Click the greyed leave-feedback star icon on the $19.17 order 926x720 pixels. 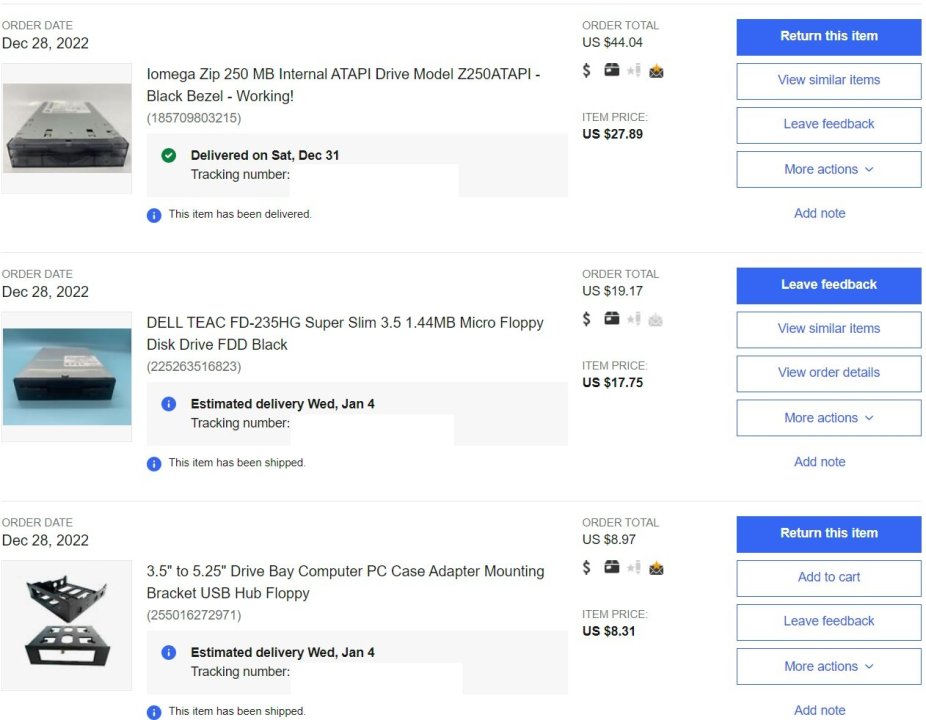(633, 320)
